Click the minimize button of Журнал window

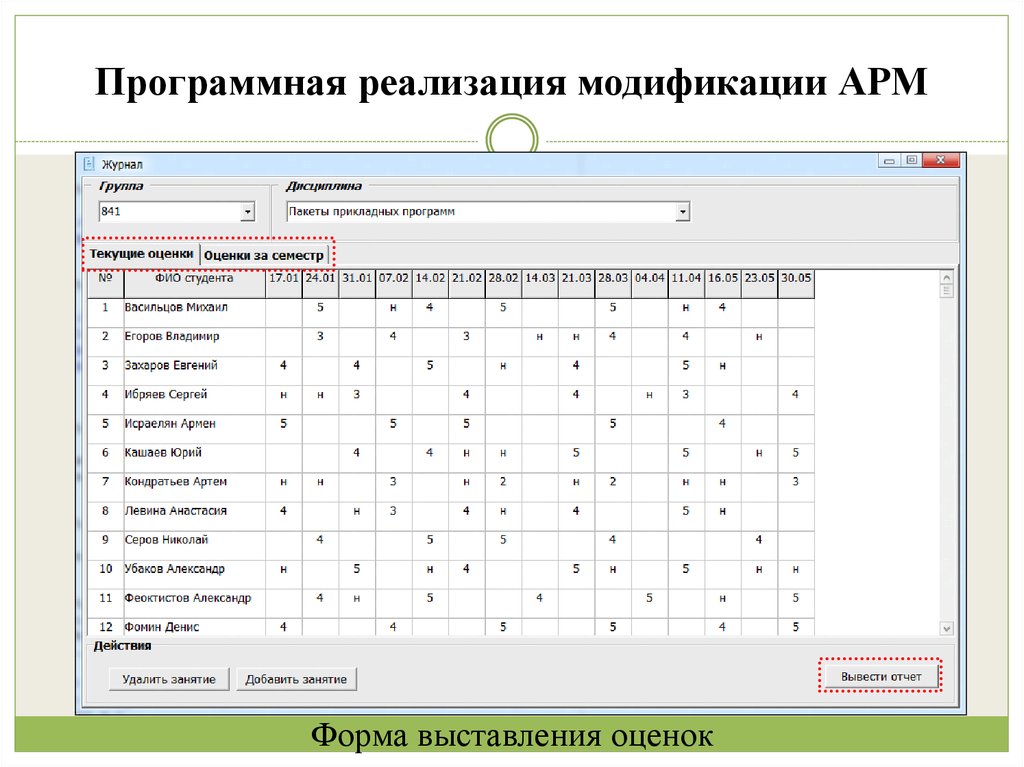pos(887,160)
